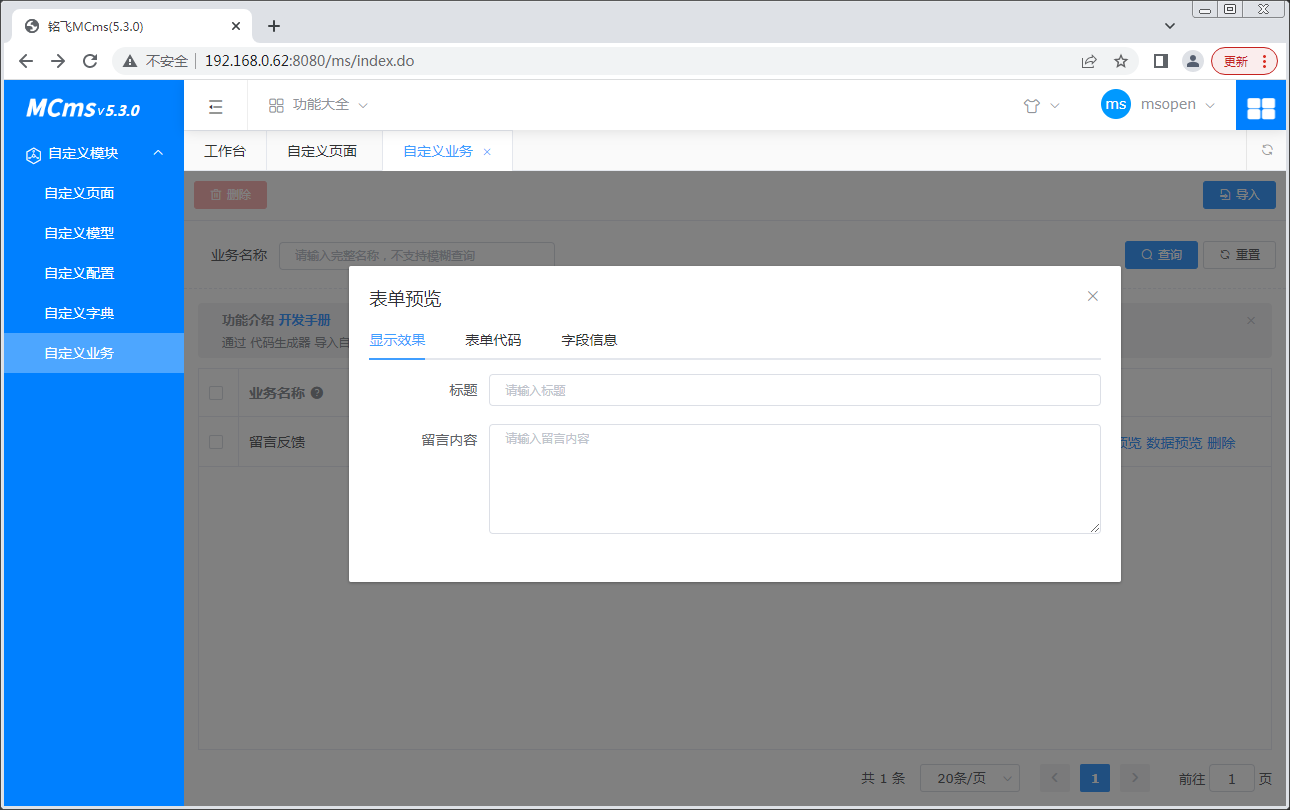Open the browser profile avatar icon
1290x810 pixels.
[x=1192, y=61]
